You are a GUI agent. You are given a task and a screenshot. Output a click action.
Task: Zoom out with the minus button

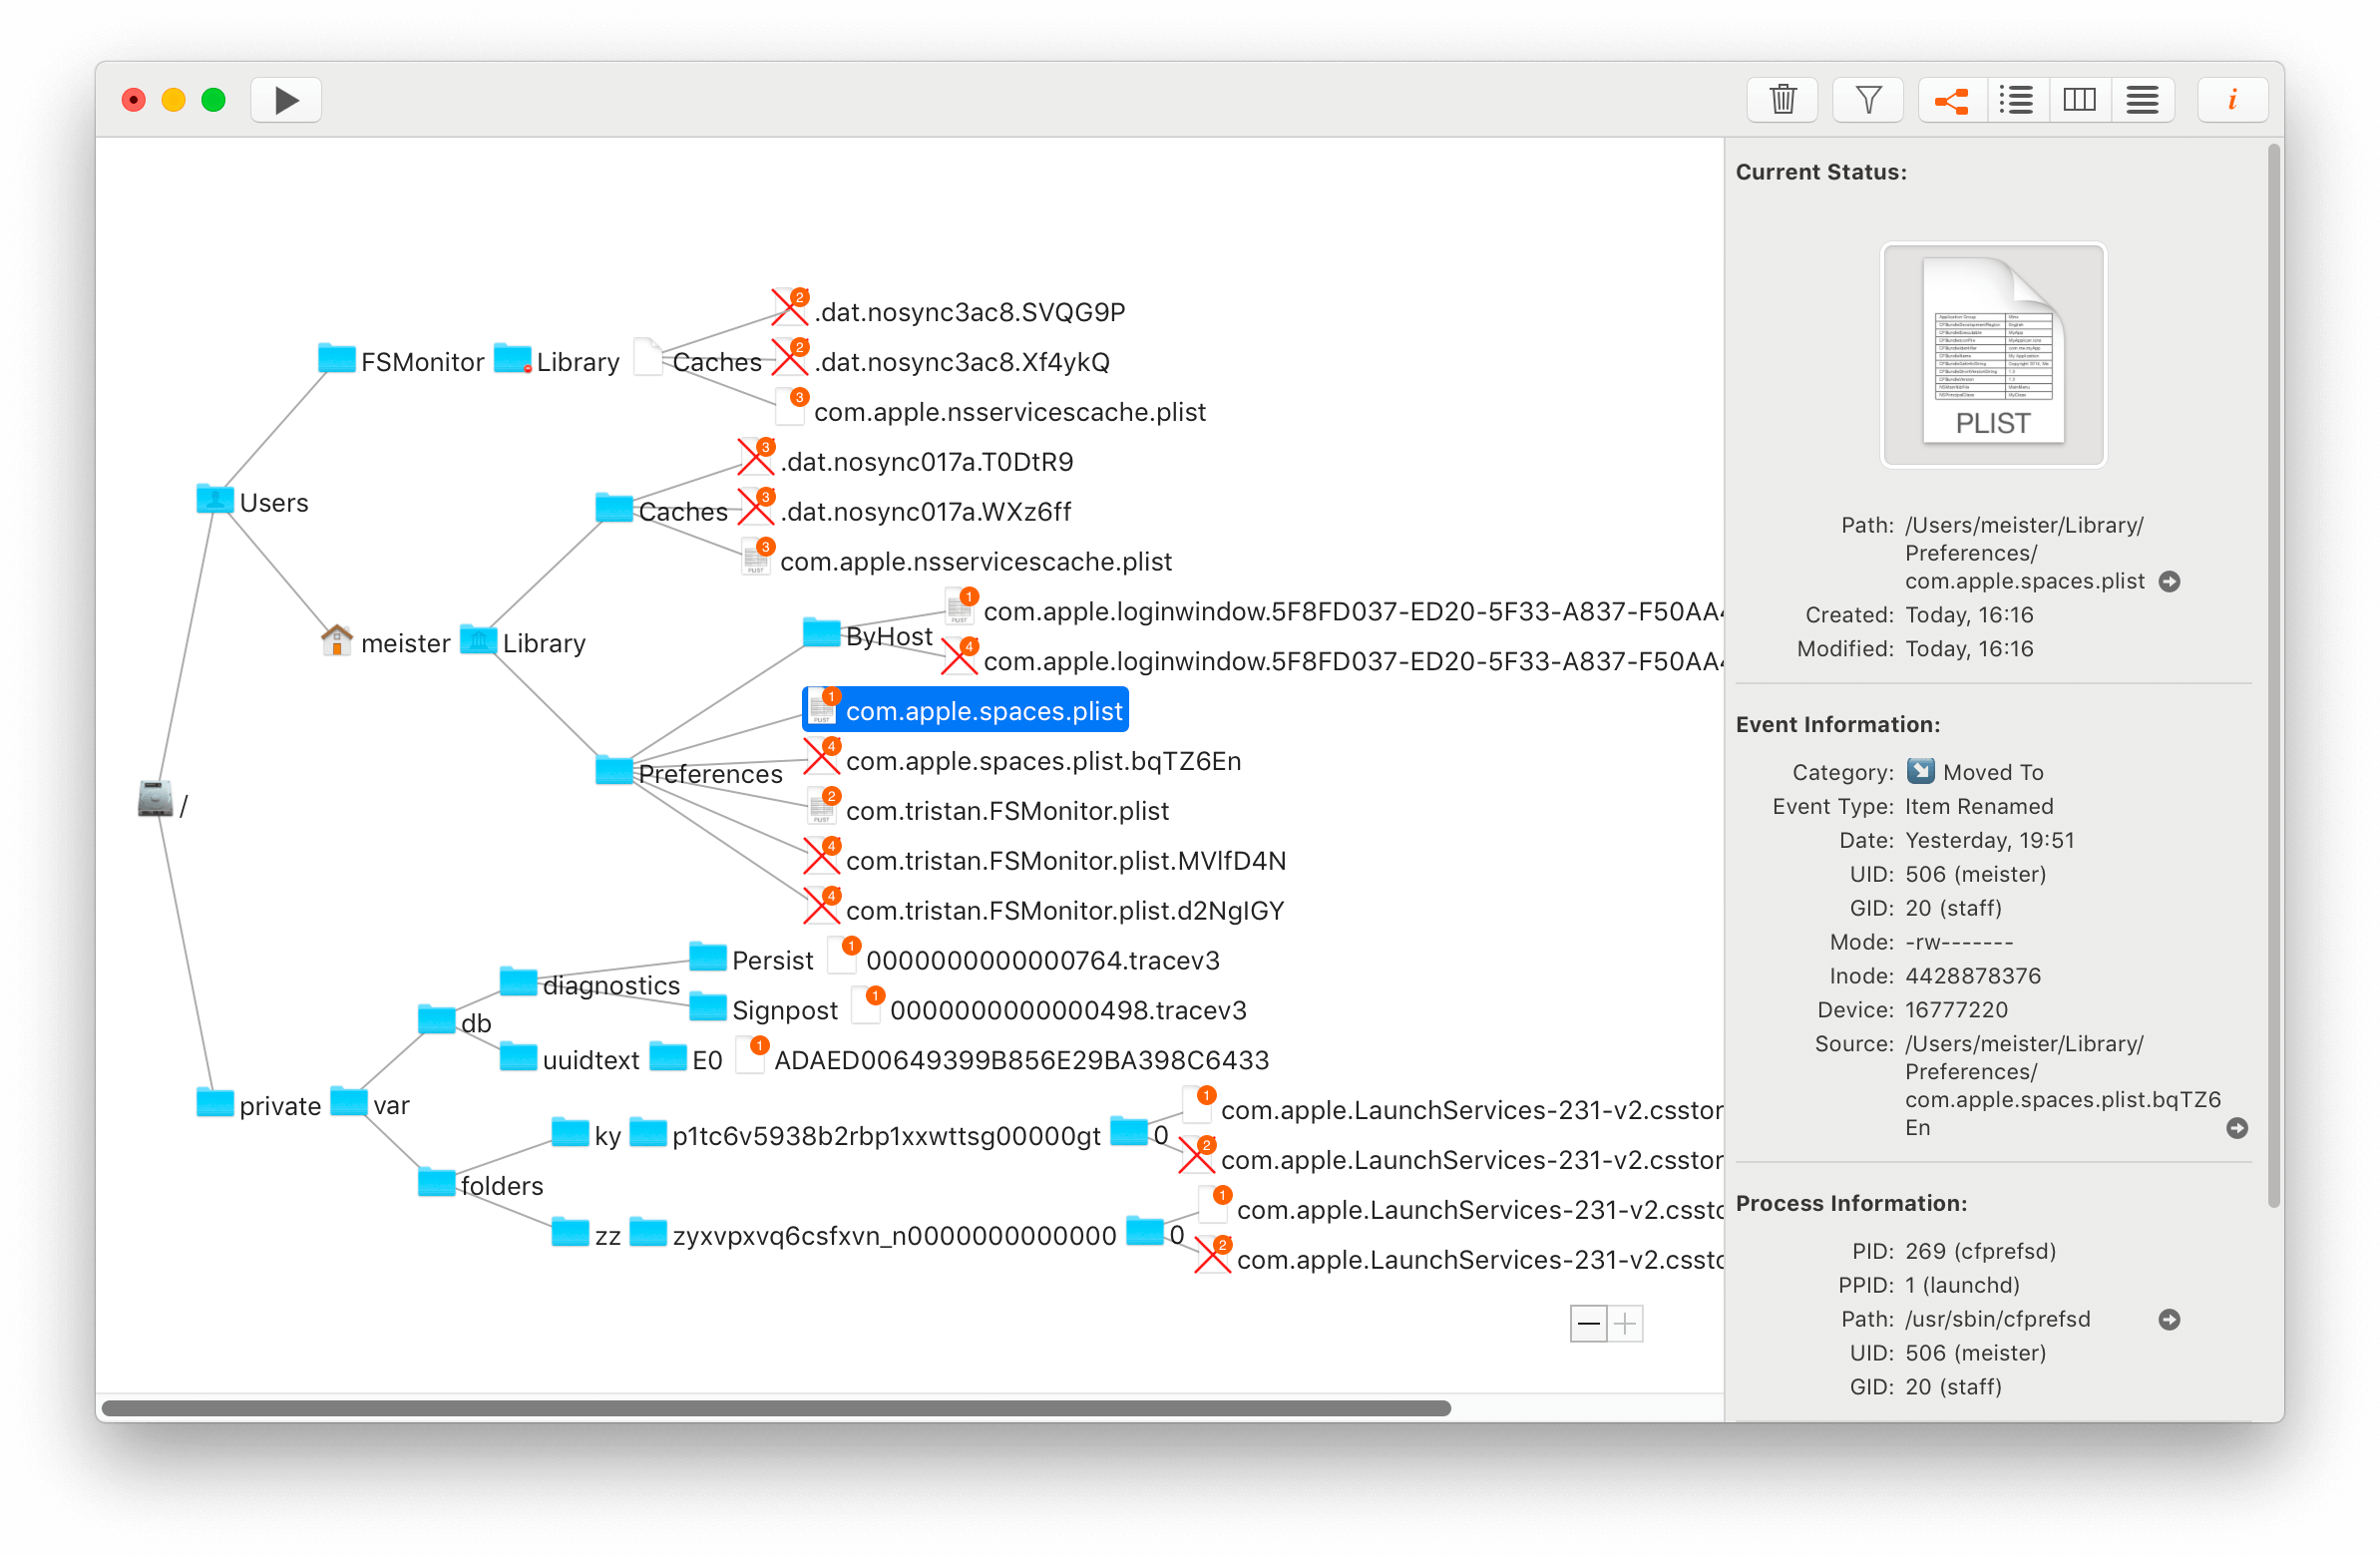[x=1588, y=1324]
